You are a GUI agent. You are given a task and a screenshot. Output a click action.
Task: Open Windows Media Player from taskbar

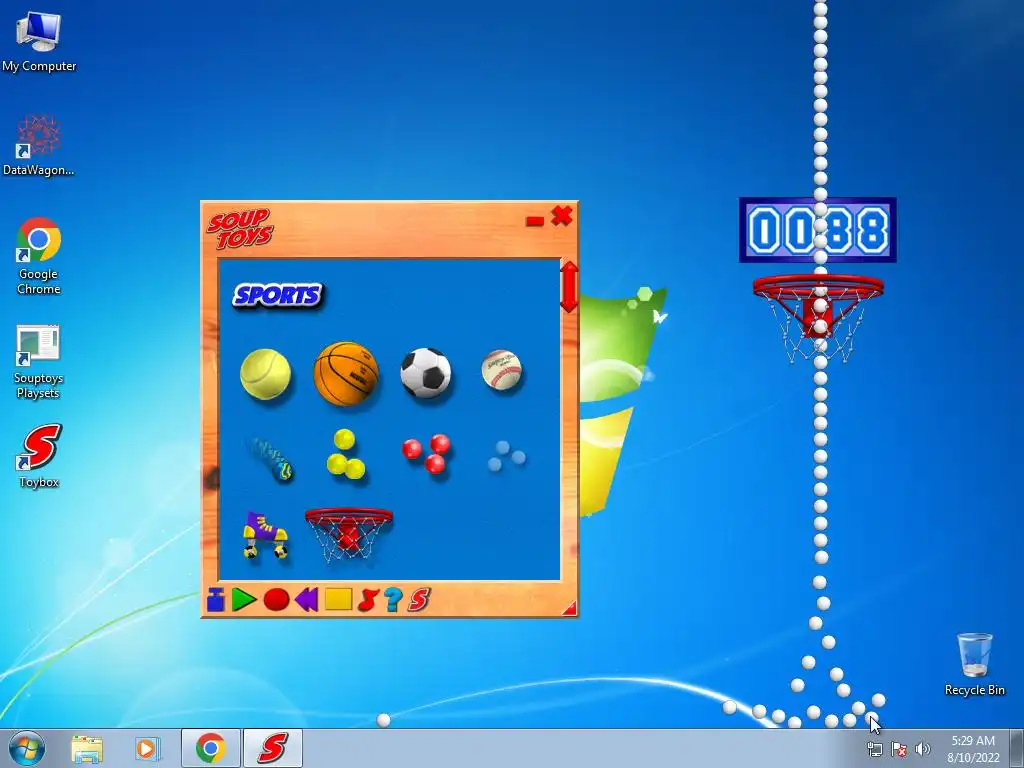point(148,748)
